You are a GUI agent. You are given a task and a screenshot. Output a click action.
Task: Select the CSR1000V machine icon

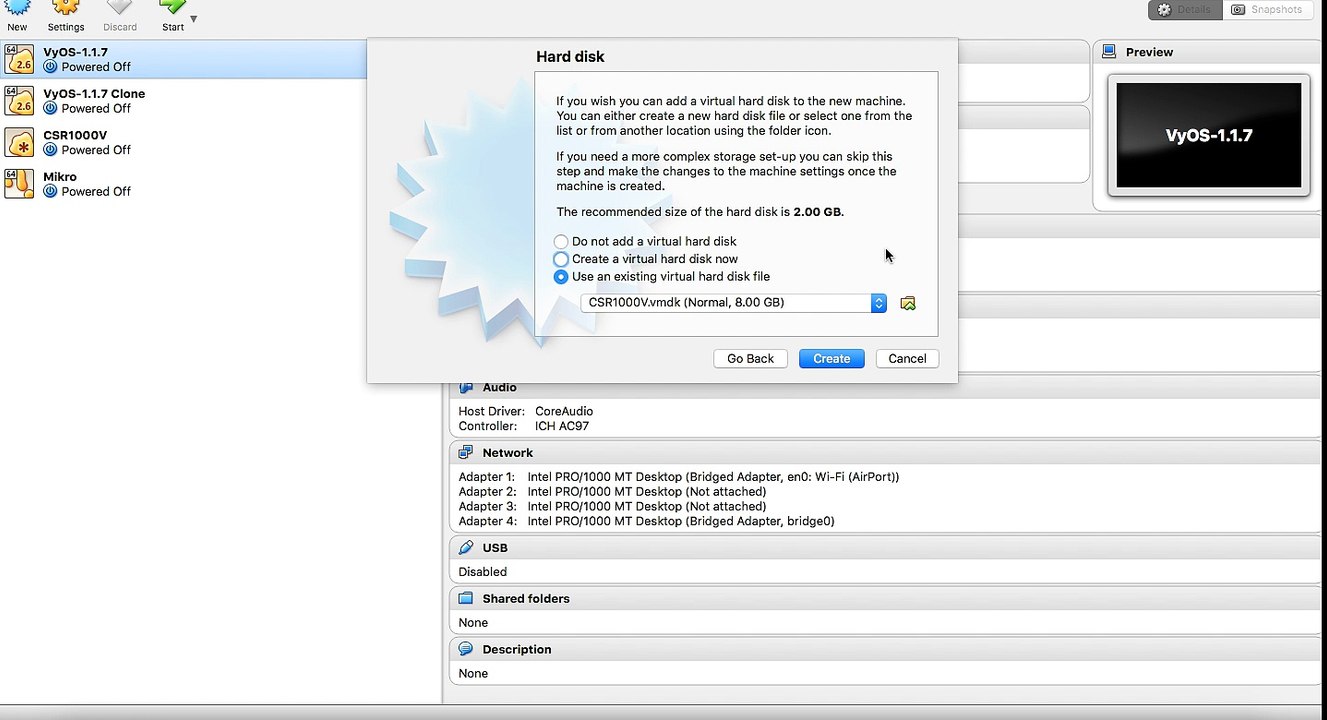[19, 142]
